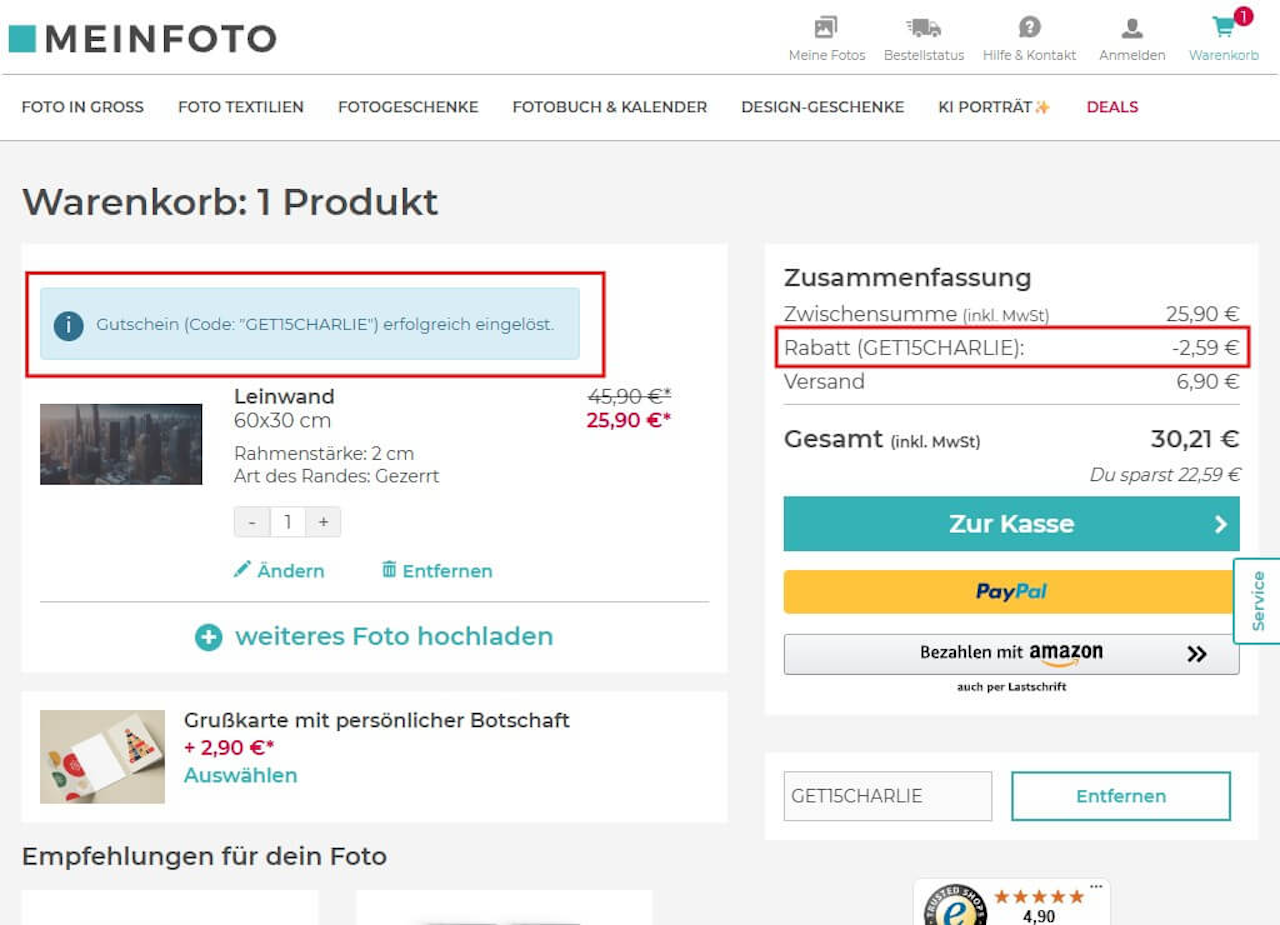Image resolution: width=1280 pixels, height=925 pixels.
Task: Click the Zusammenfassung heading
Action: [907, 277]
